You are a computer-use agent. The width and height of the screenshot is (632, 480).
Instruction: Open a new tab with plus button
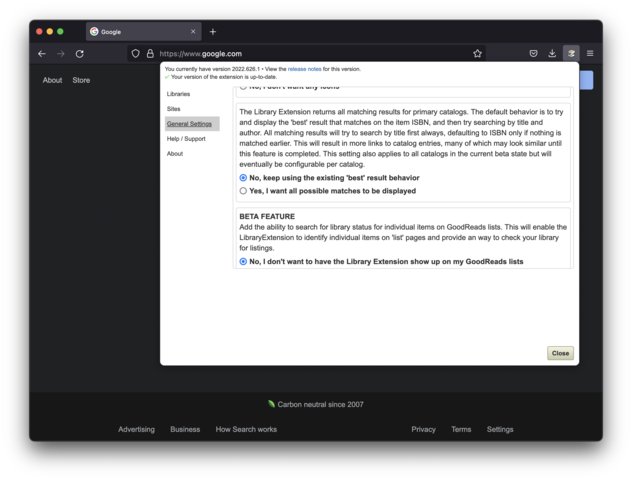213,31
